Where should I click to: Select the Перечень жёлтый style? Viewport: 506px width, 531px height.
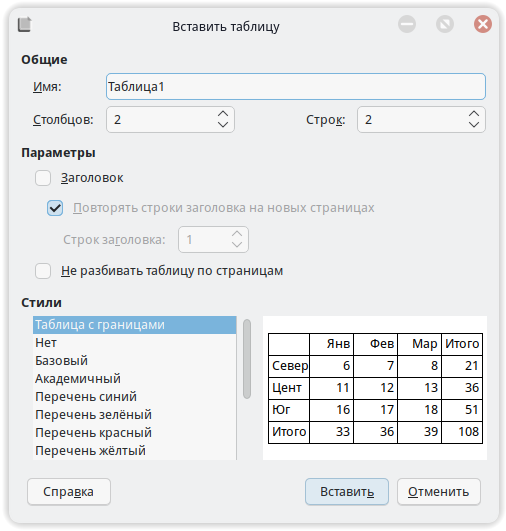tap(134, 451)
